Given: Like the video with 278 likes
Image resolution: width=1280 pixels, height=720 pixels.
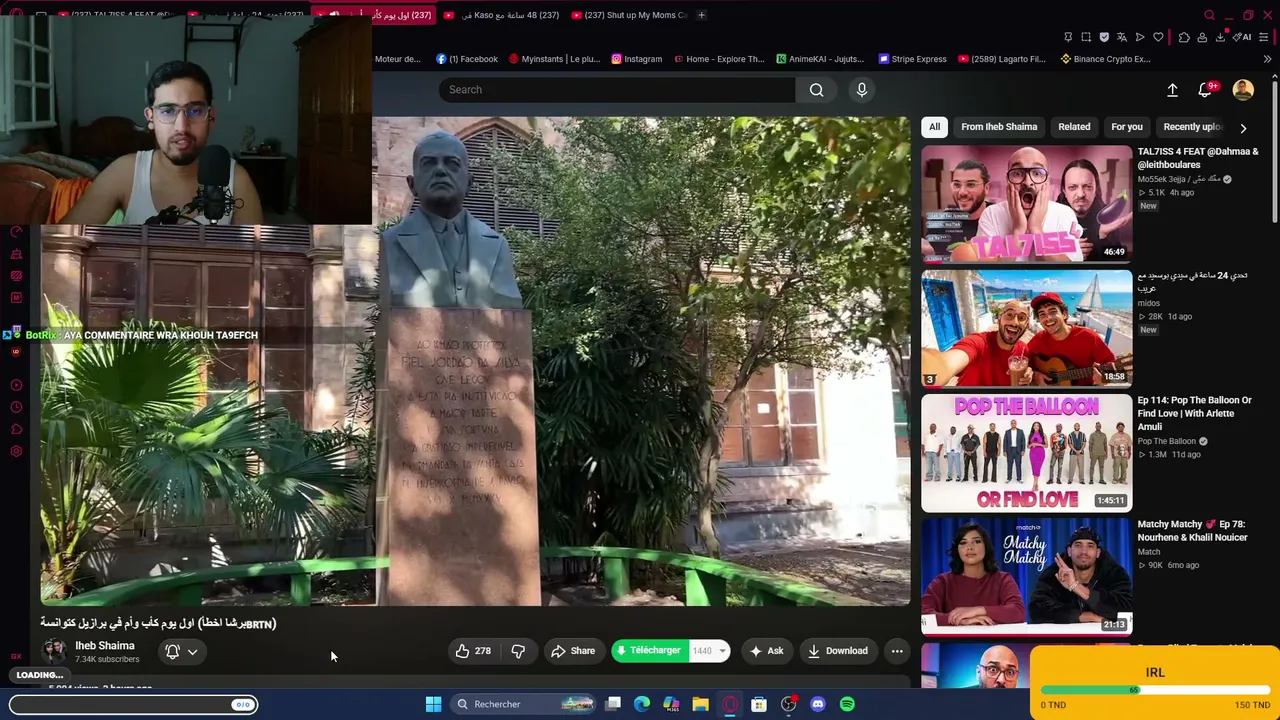Looking at the screenshot, I should [473, 651].
